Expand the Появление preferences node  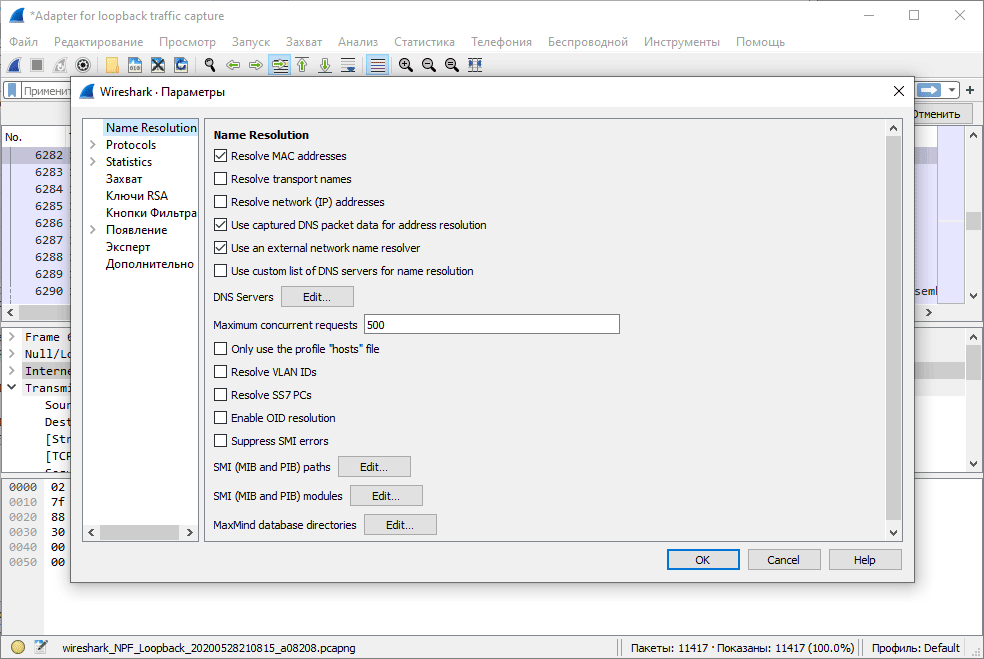tap(93, 230)
